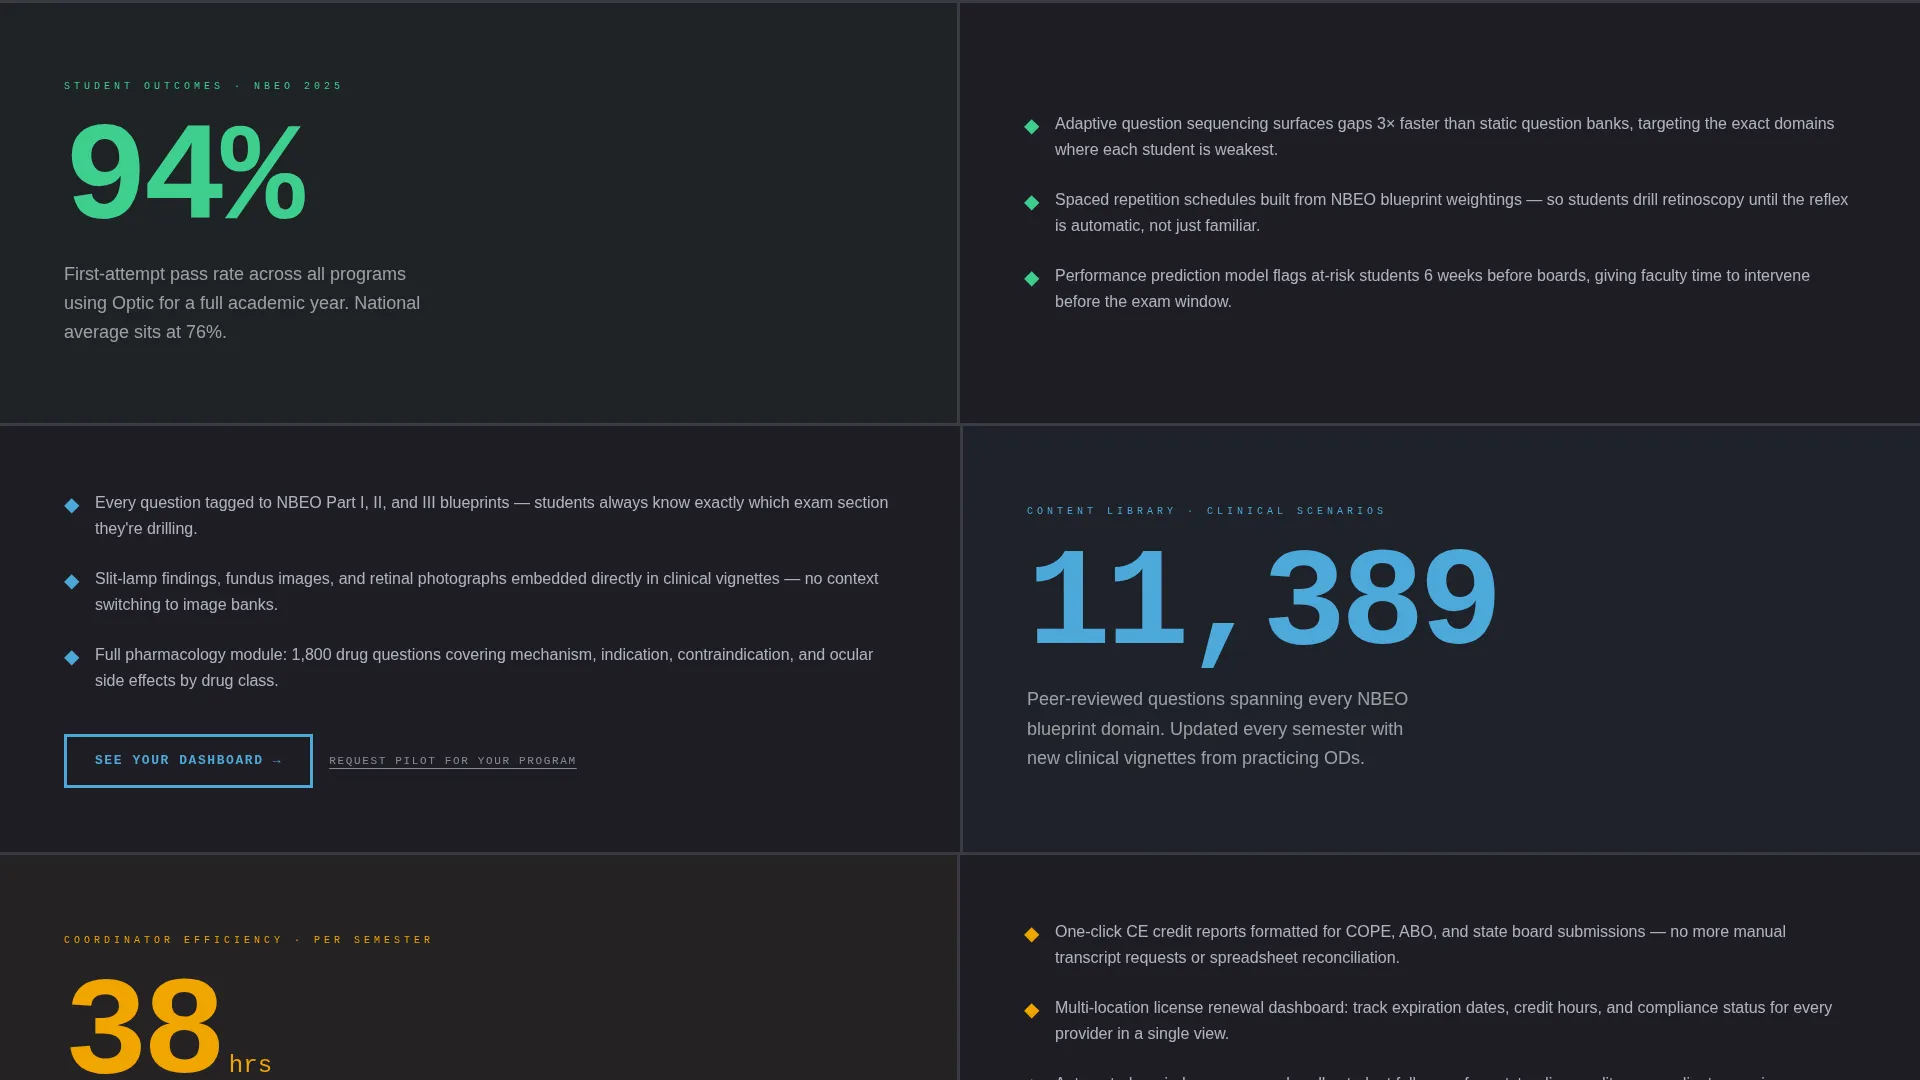Click the CONTENT LIBRARY · CLINICAL SCENARIOS label
Screen dimensions: 1920x1080
1206,511
